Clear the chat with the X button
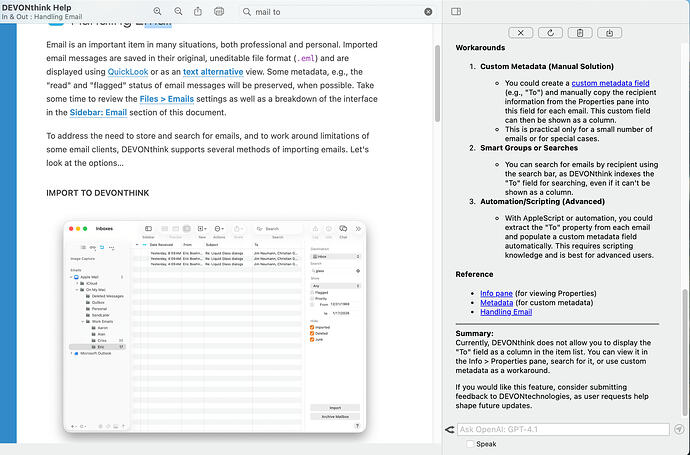The width and height of the screenshot is (690, 455). 521,33
